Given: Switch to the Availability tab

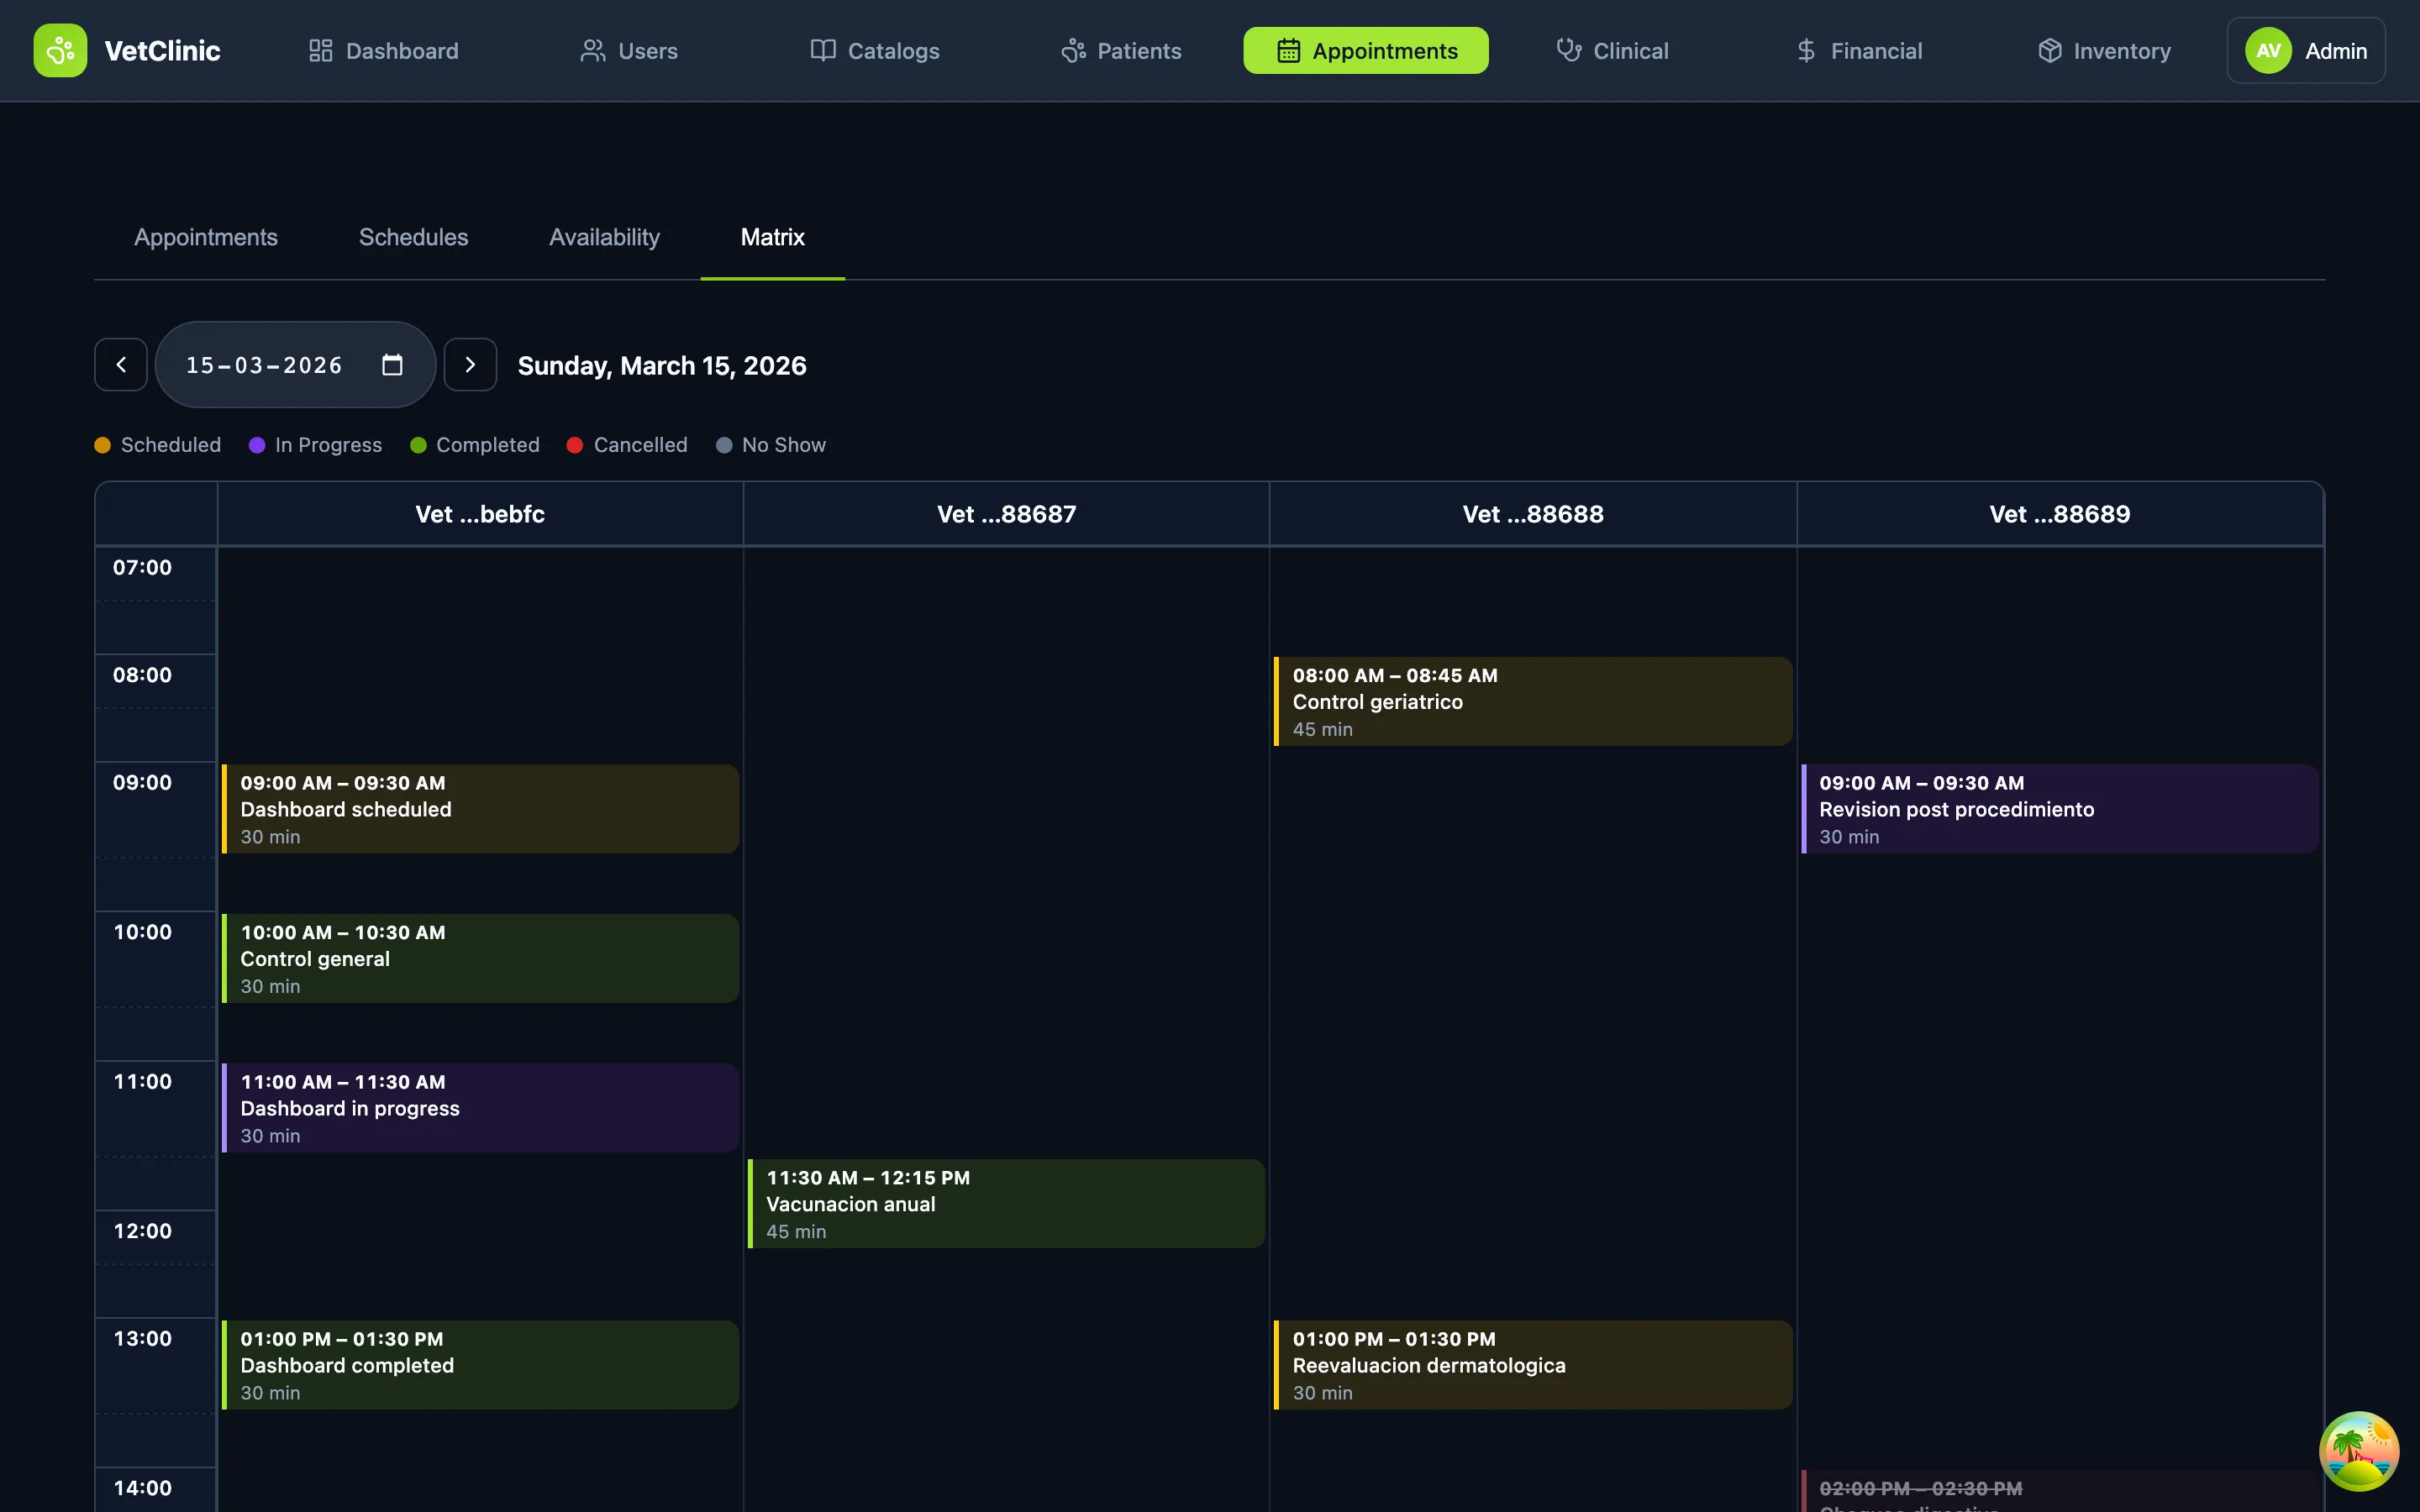Looking at the screenshot, I should pyautogui.click(x=604, y=237).
